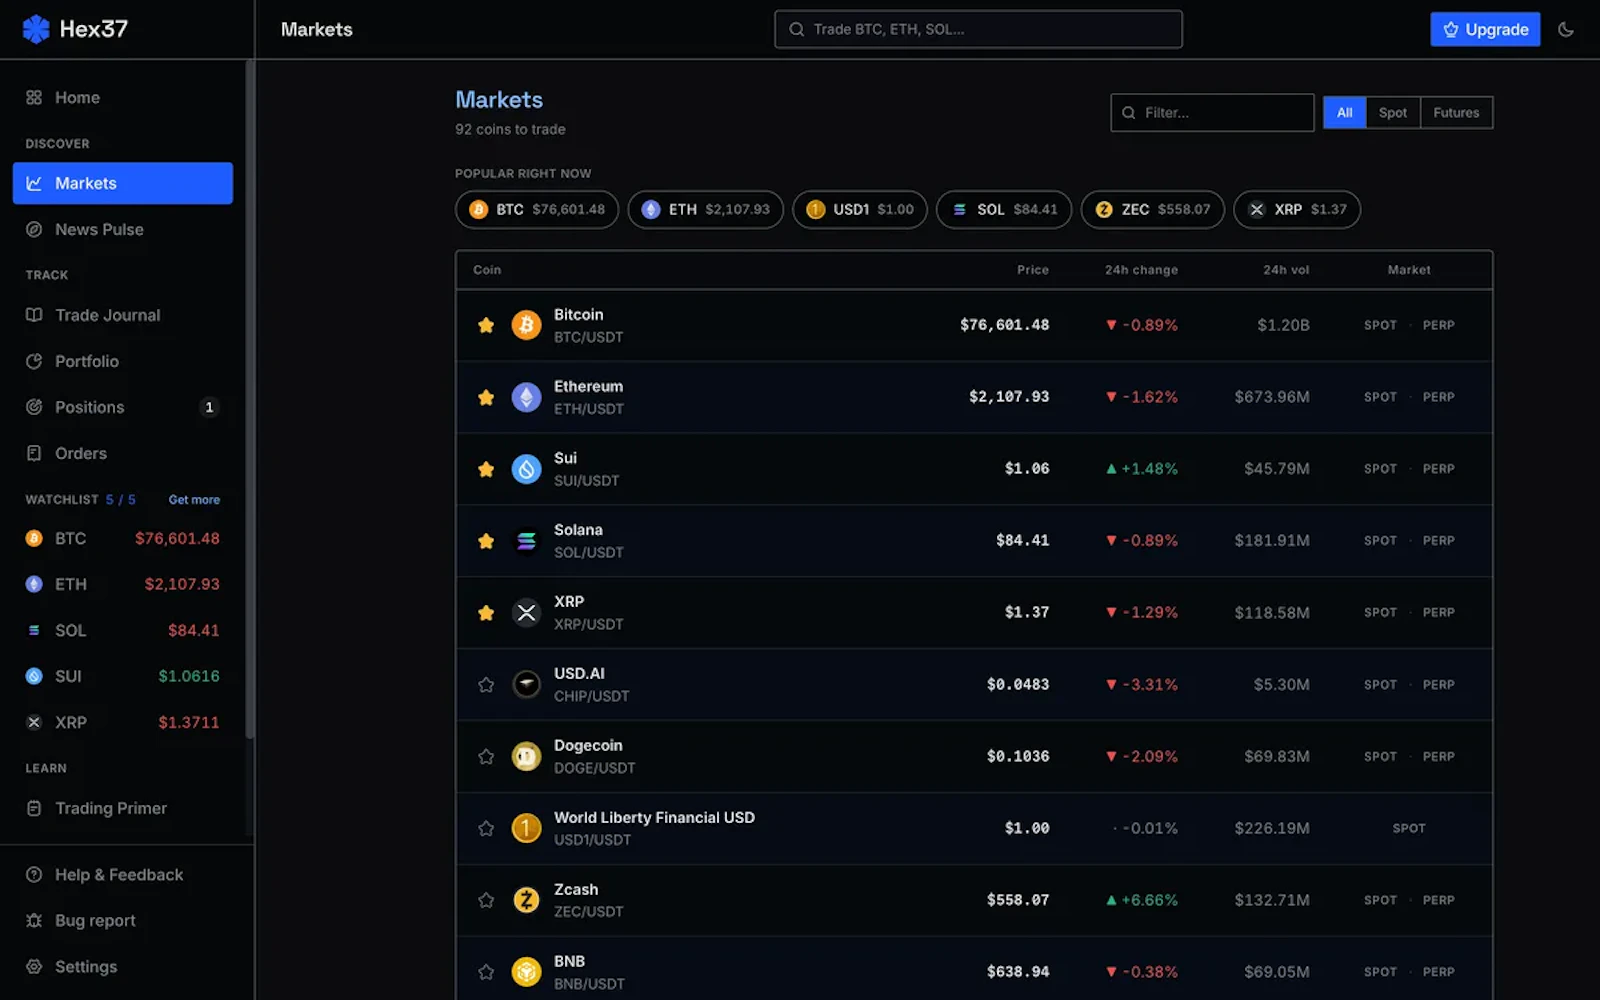Image resolution: width=1600 pixels, height=1000 pixels.
Task: Open Zcash PERP market
Action: point(1438,900)
